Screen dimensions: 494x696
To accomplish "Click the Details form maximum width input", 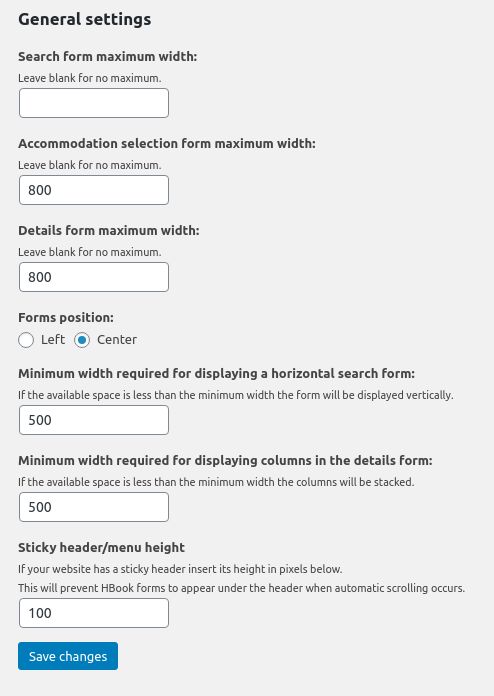I will coord(94,277).
